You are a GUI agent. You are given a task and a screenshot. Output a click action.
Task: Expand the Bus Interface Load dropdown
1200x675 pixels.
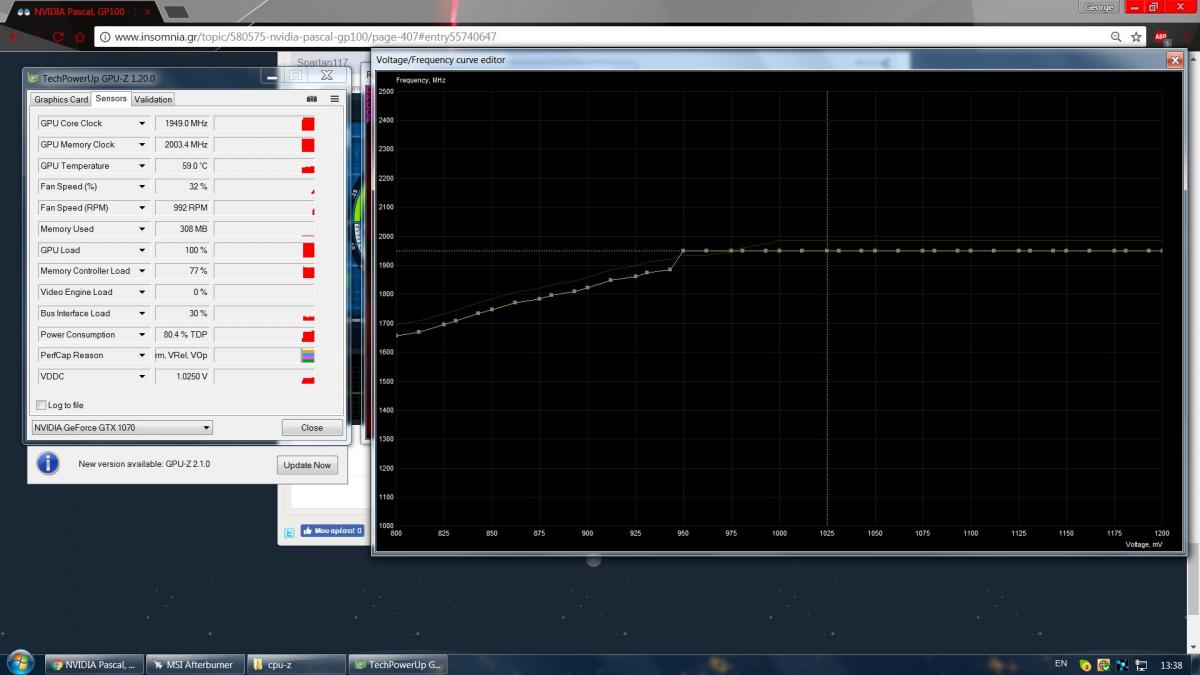point(142,313)
